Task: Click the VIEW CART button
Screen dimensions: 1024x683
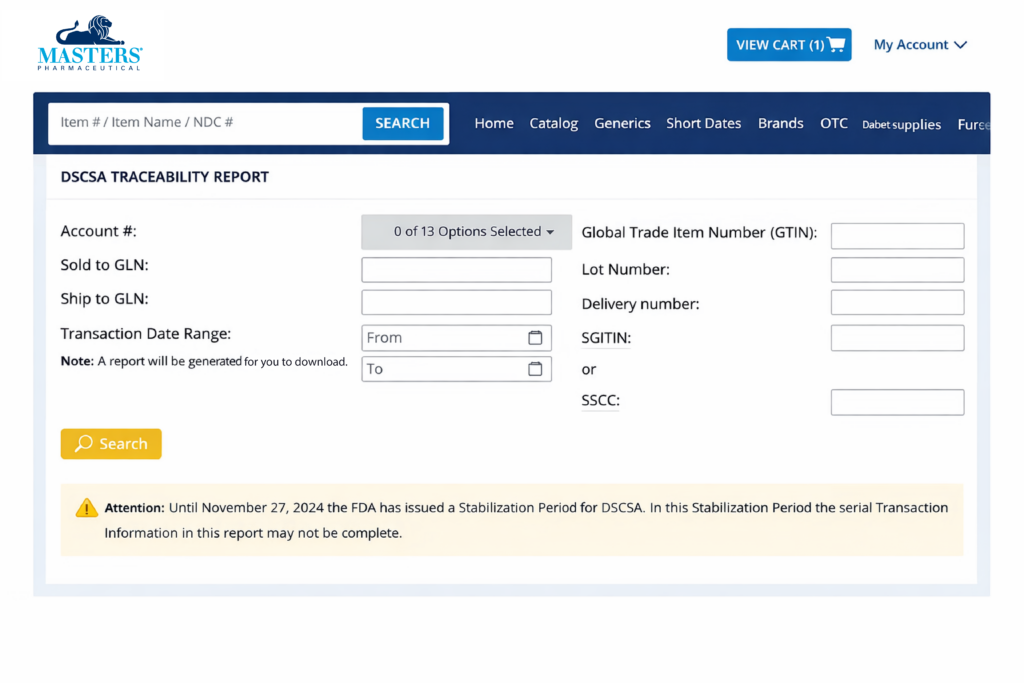Action: (789, 45)
